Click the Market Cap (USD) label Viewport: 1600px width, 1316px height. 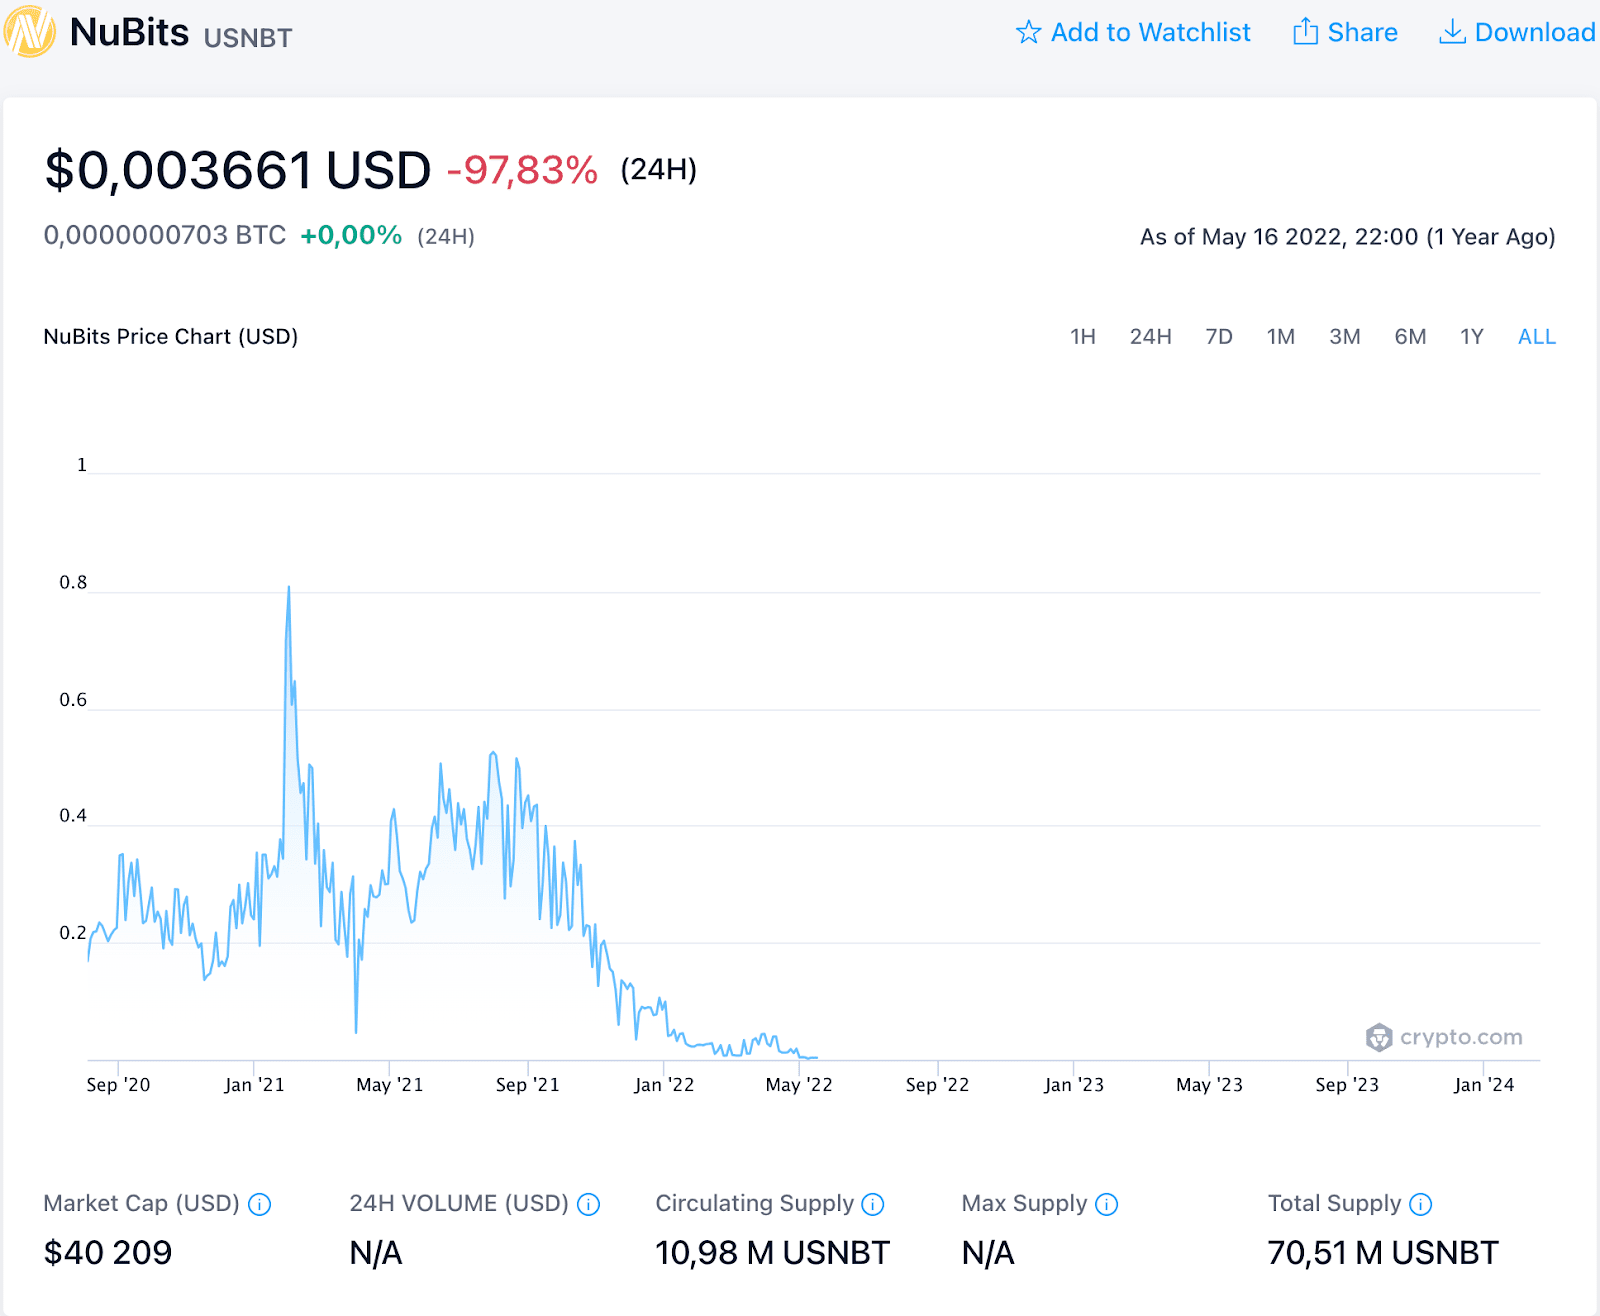coord(142,1204)
